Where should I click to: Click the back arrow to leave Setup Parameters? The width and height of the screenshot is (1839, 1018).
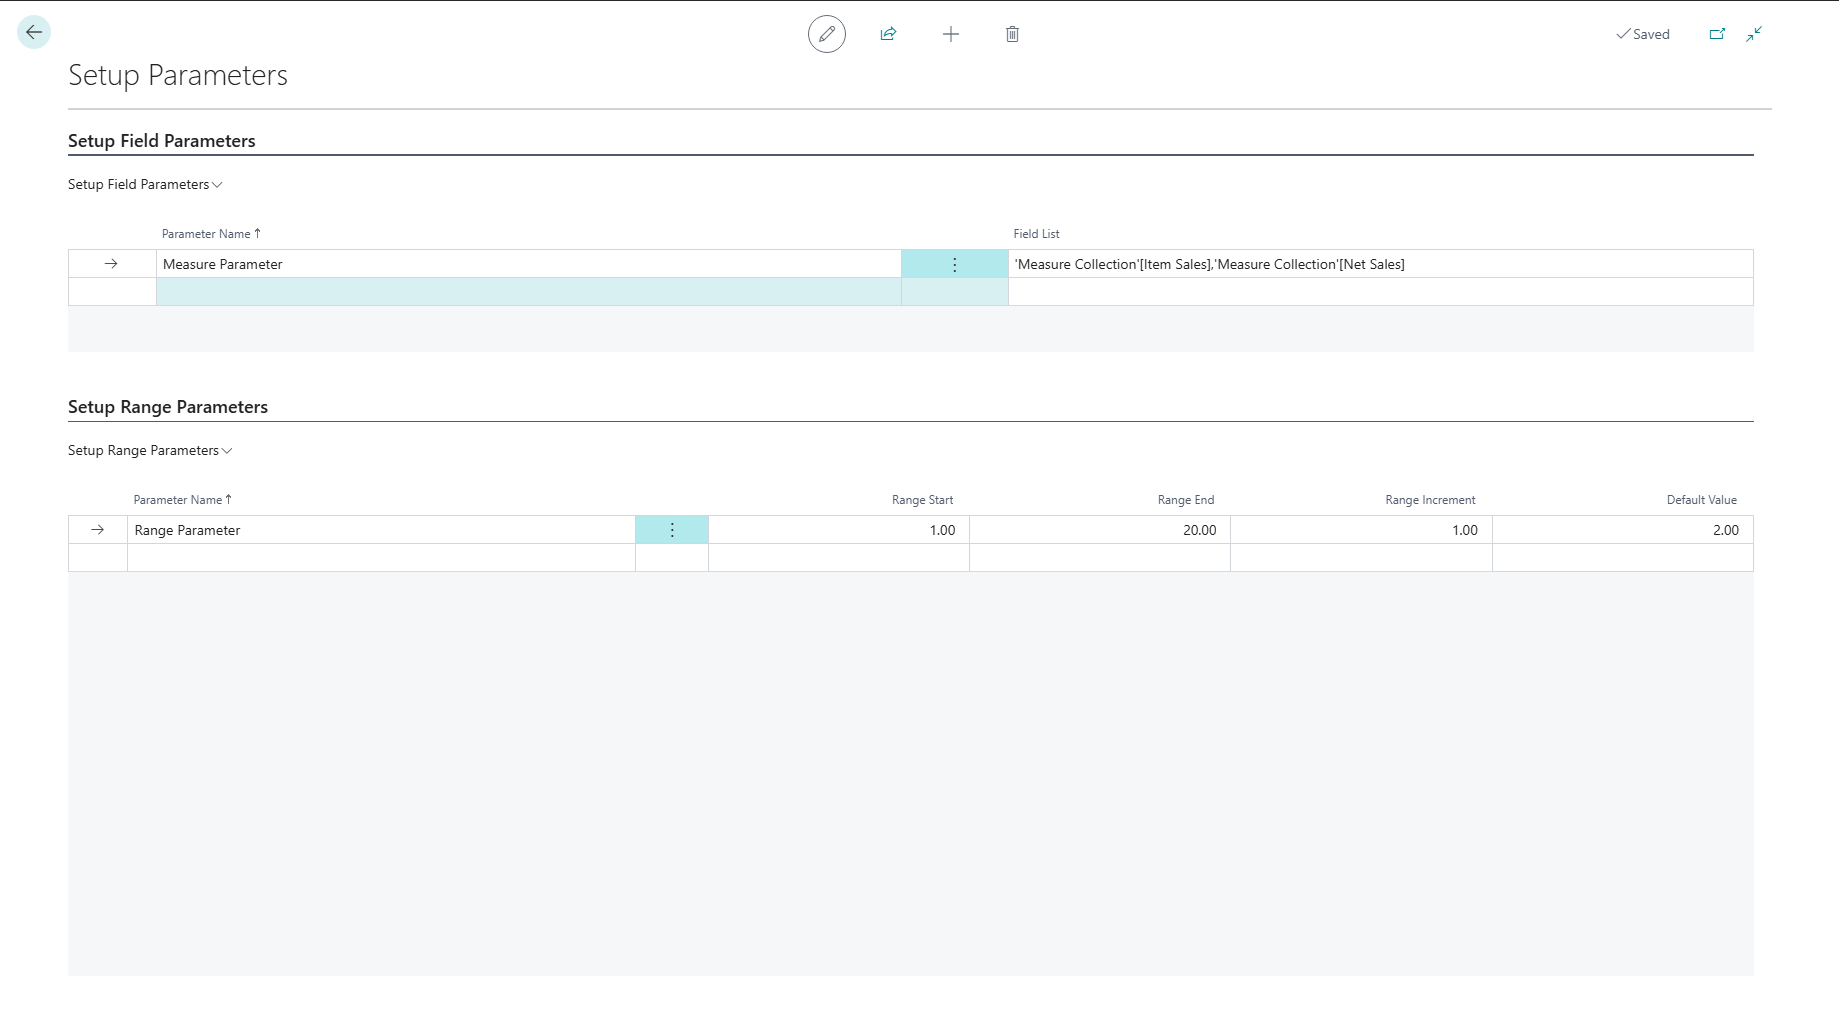[33, 31]
